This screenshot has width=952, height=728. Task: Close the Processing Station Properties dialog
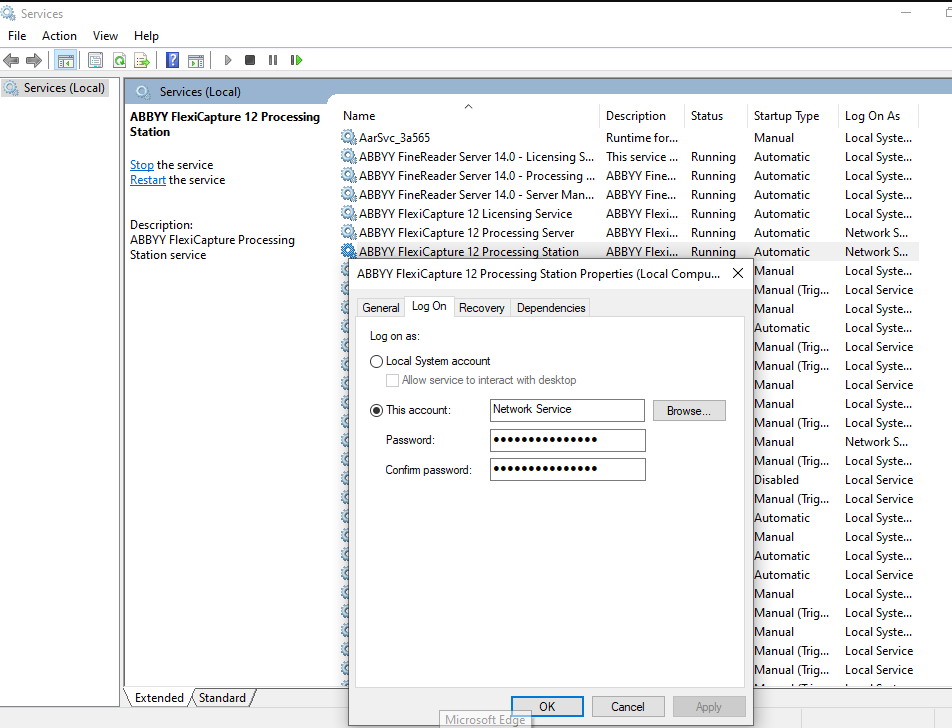(738, 273)
